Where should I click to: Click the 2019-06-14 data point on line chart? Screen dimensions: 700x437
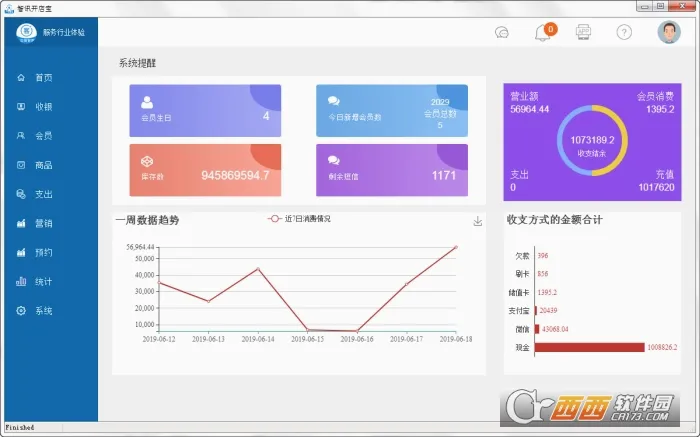pos(258,269)
